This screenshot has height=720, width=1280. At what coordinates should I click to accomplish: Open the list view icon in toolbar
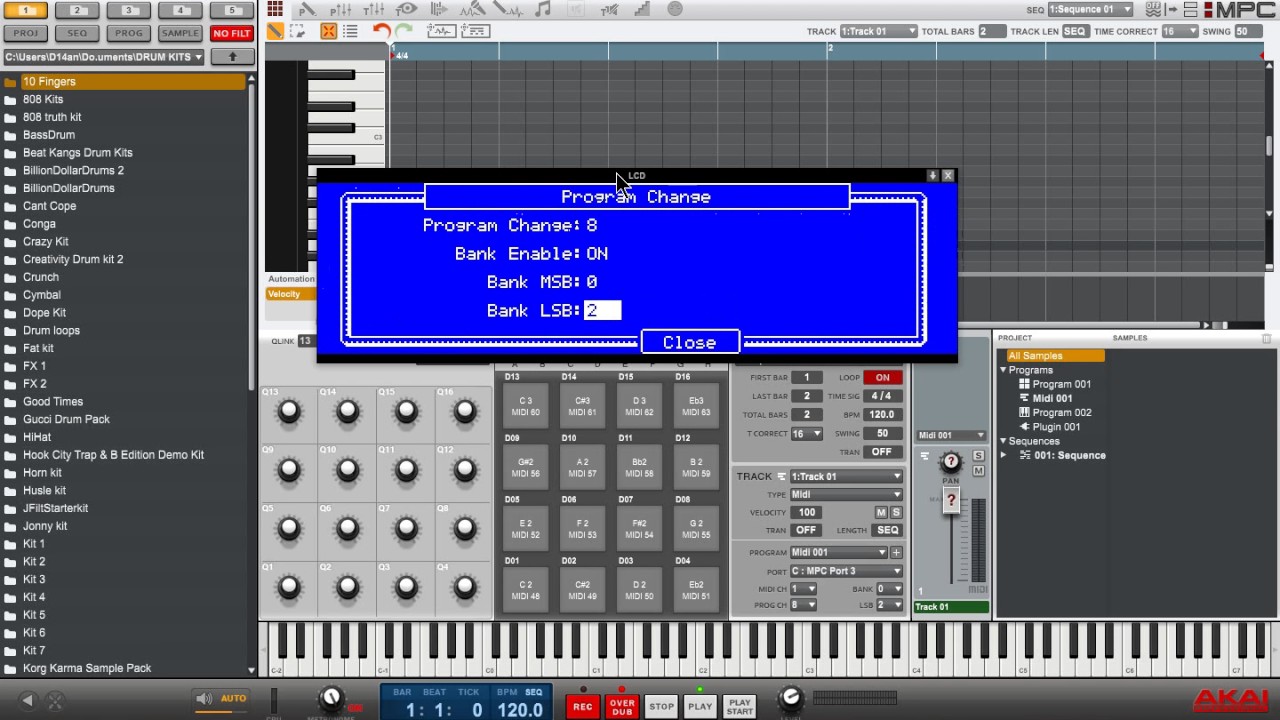350,31
